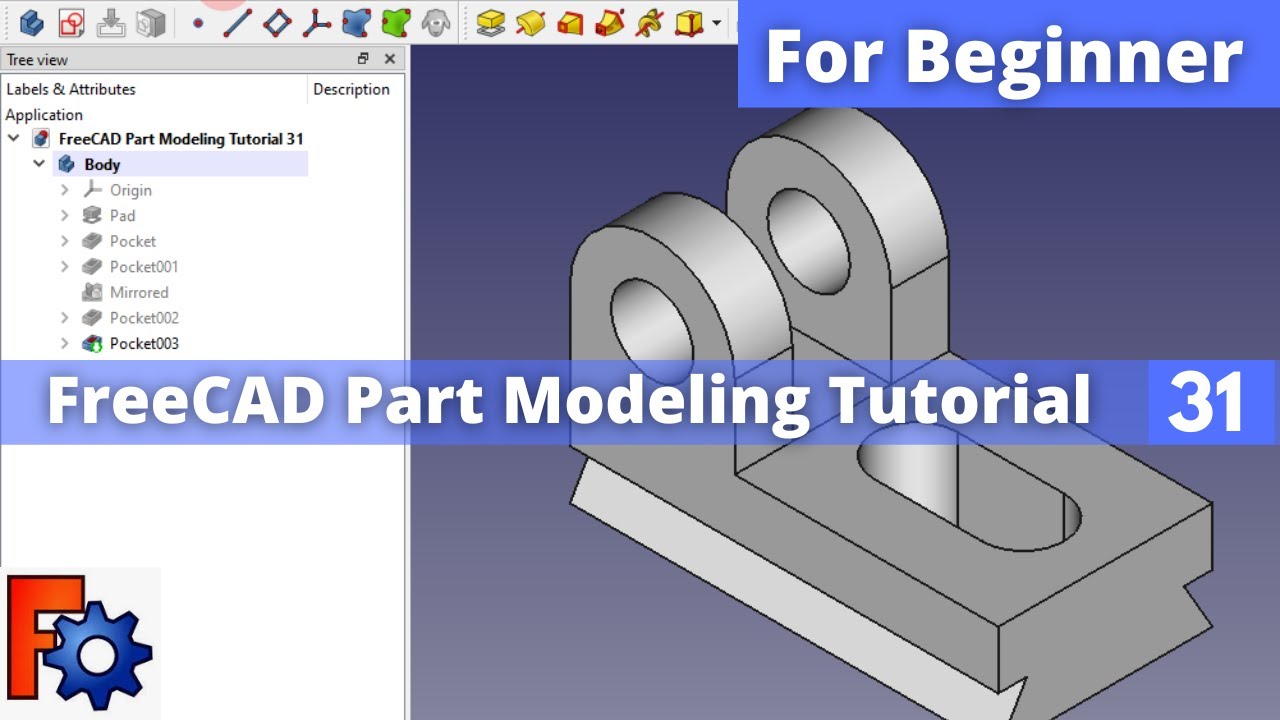Viewport: 1280px width, 720px height.
Task: Create a local coordinate system
Action: point(317,21)
